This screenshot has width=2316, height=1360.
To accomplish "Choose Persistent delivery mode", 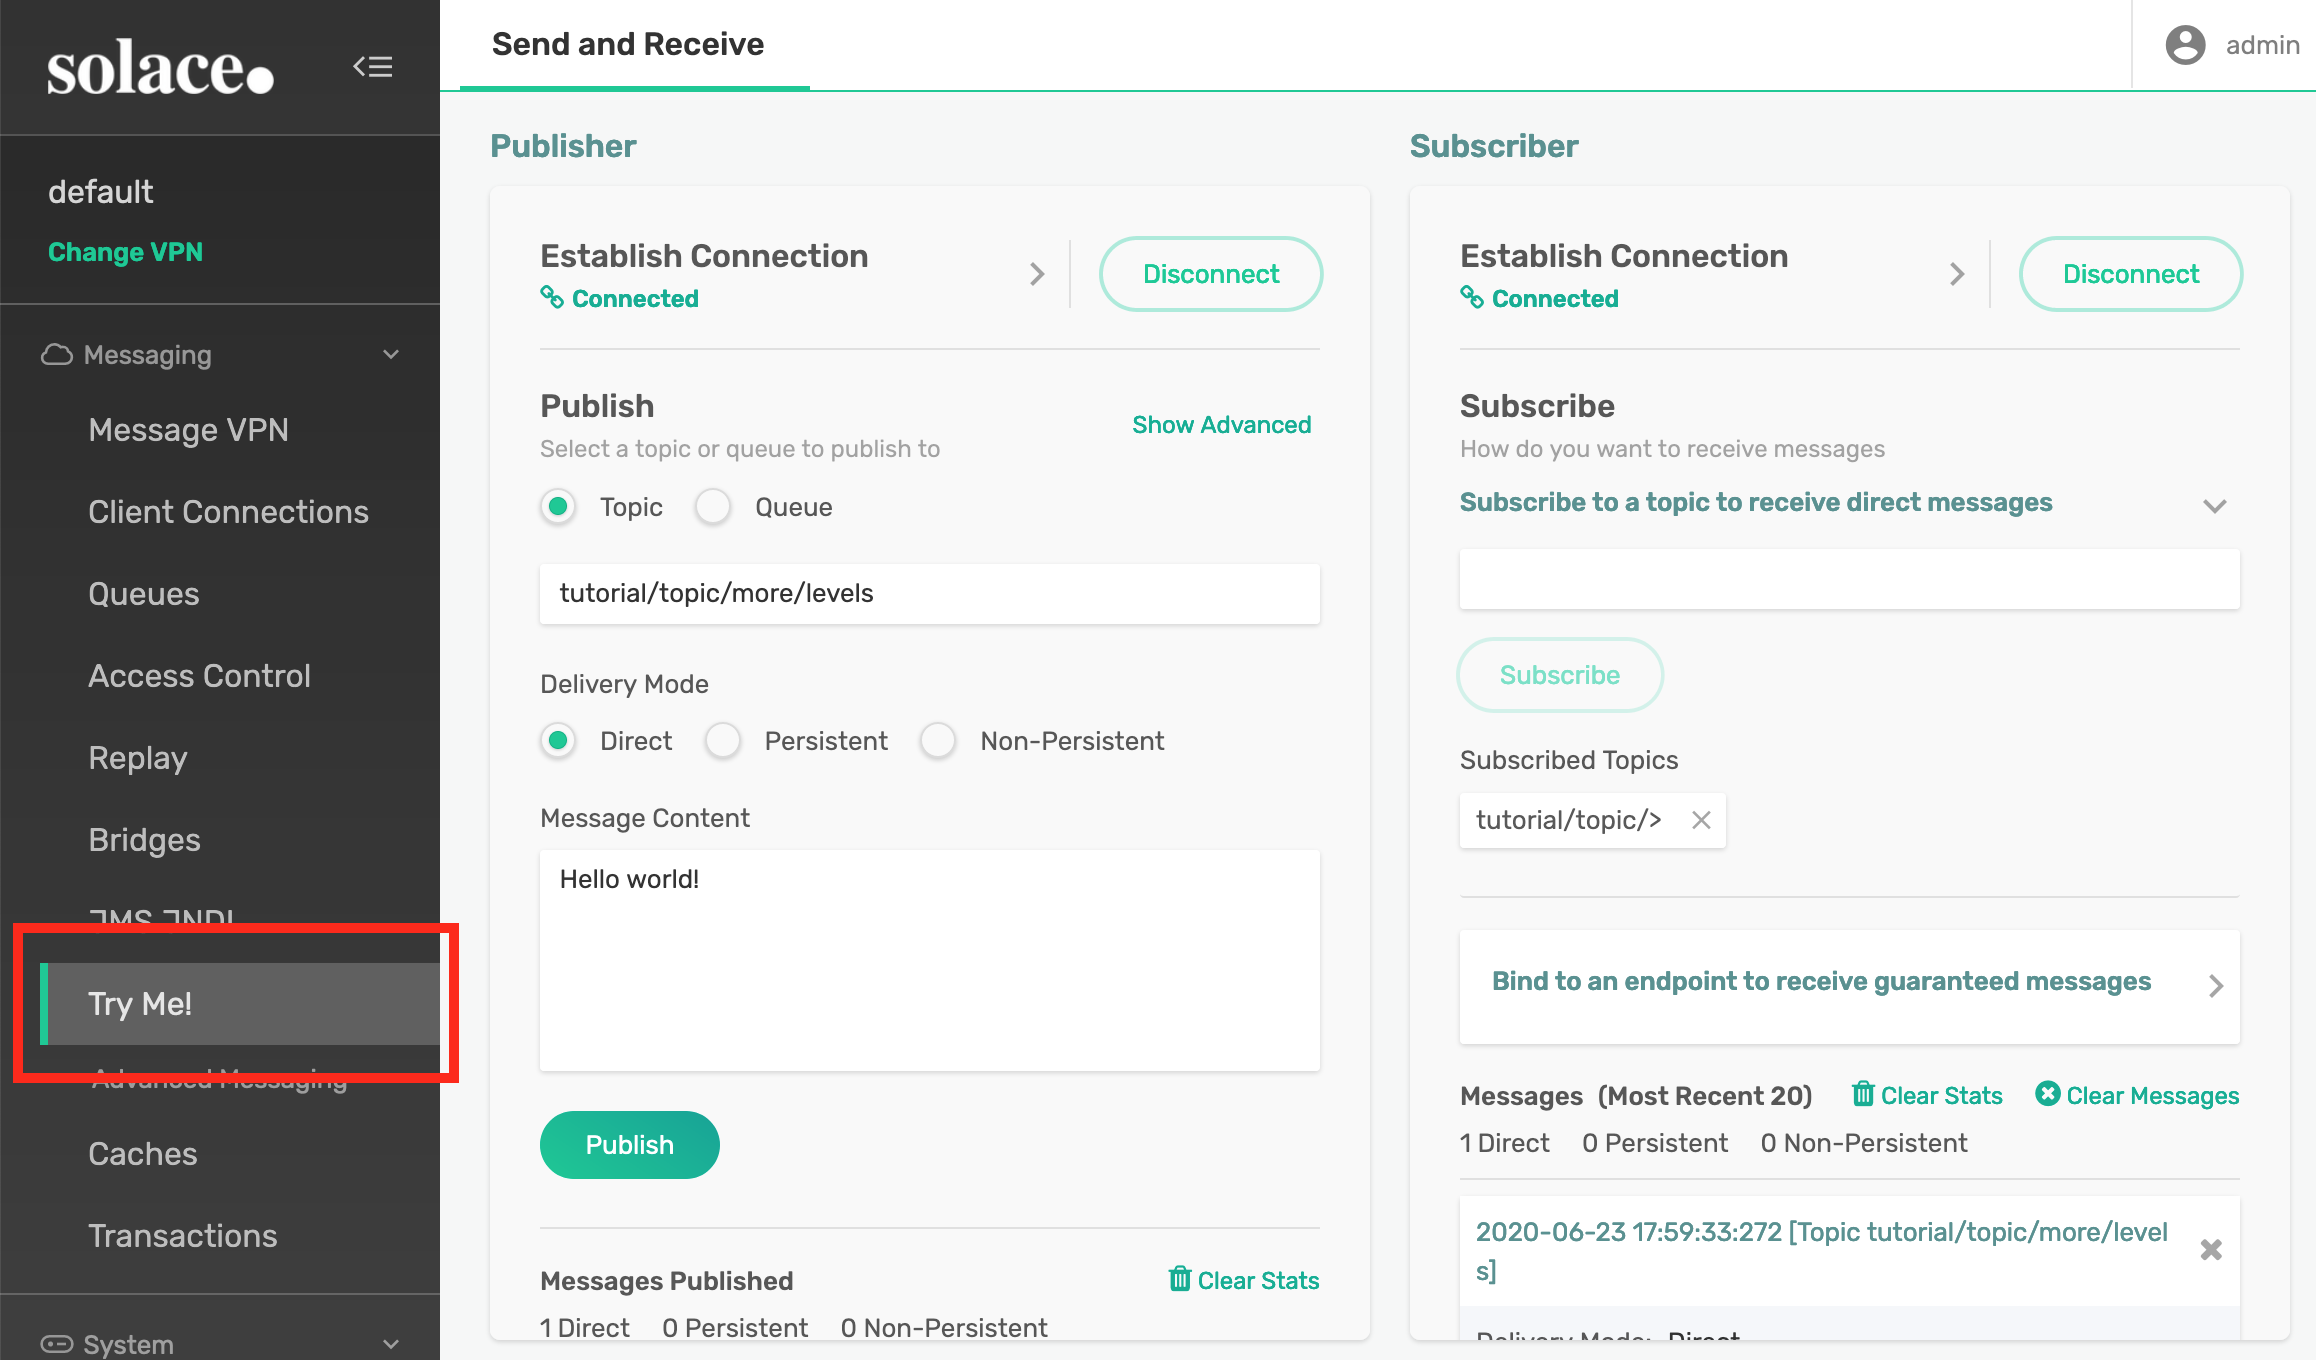I will (x=723, y=741).
